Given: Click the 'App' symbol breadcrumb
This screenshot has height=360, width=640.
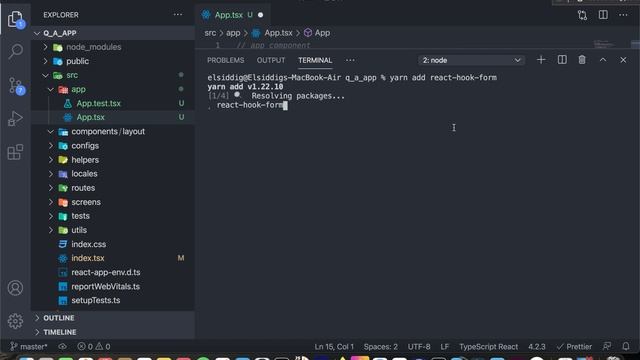Looking at the screenshot, I should click(x=318, y=33).
